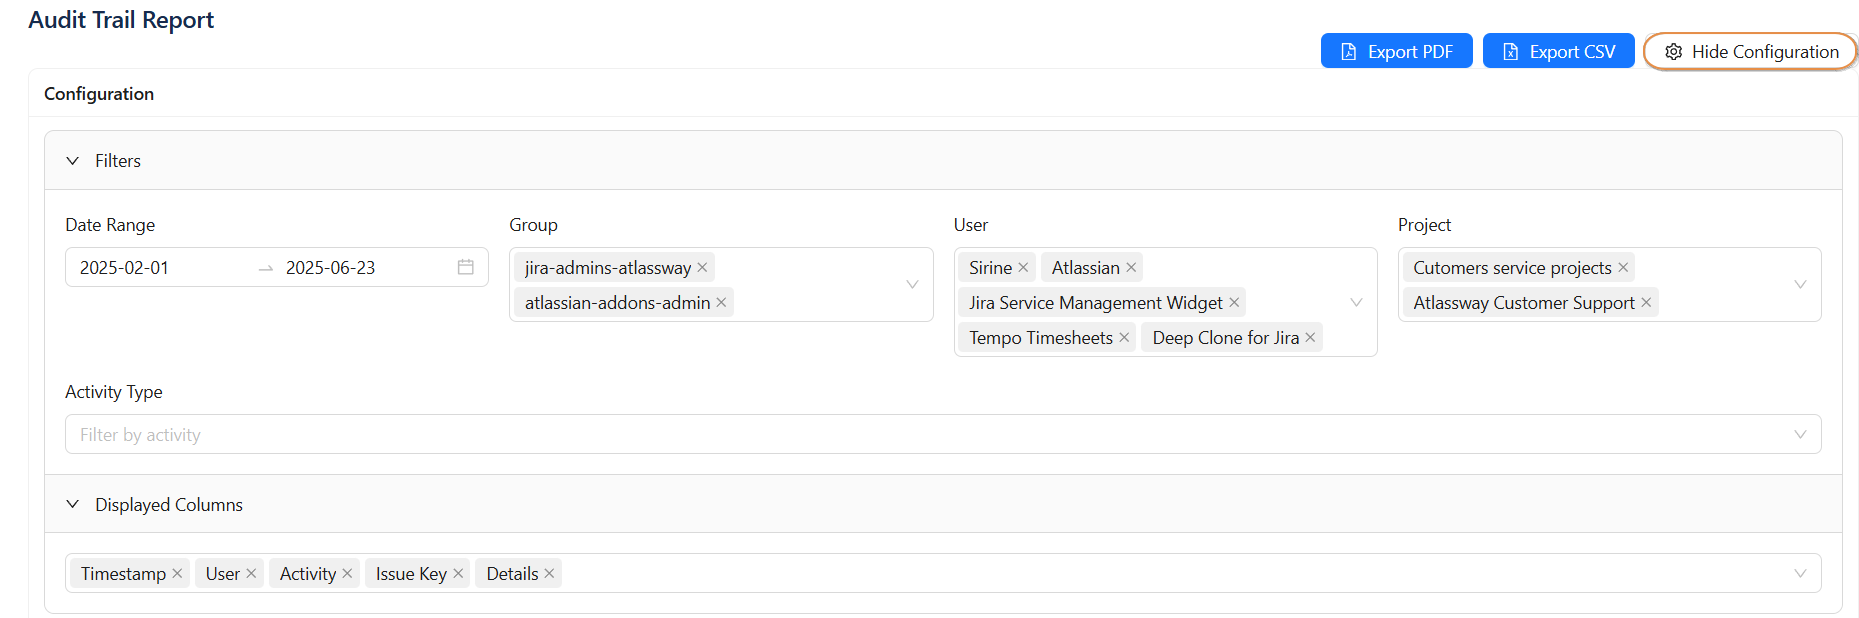Remove Tempo Timesheets user tag
1859x618 pixels.
pyautogui.click(x=1124, y=338)
